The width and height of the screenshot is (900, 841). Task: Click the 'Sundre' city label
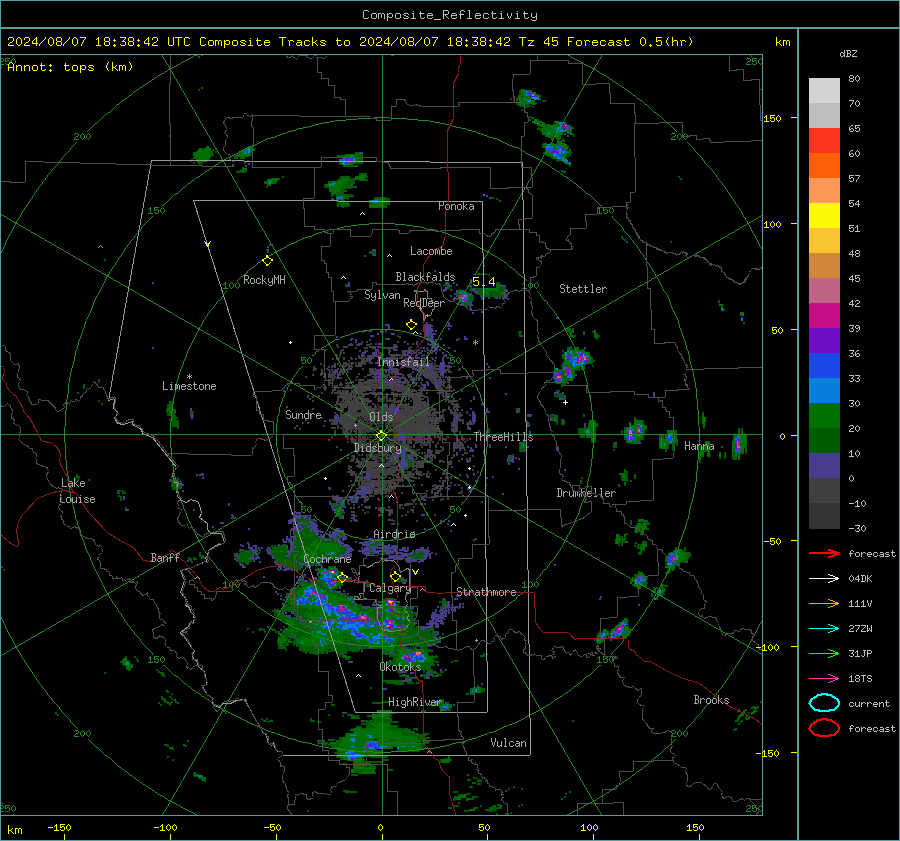(x=303, y=414)
